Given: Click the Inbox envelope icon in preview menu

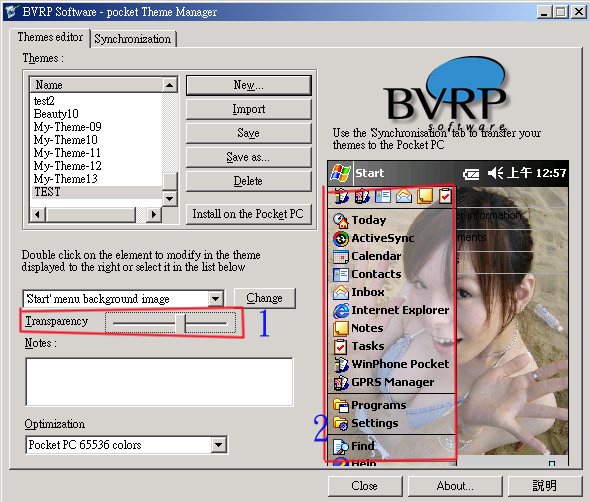Looking at the screenshot, I should (x=341, y=292).
